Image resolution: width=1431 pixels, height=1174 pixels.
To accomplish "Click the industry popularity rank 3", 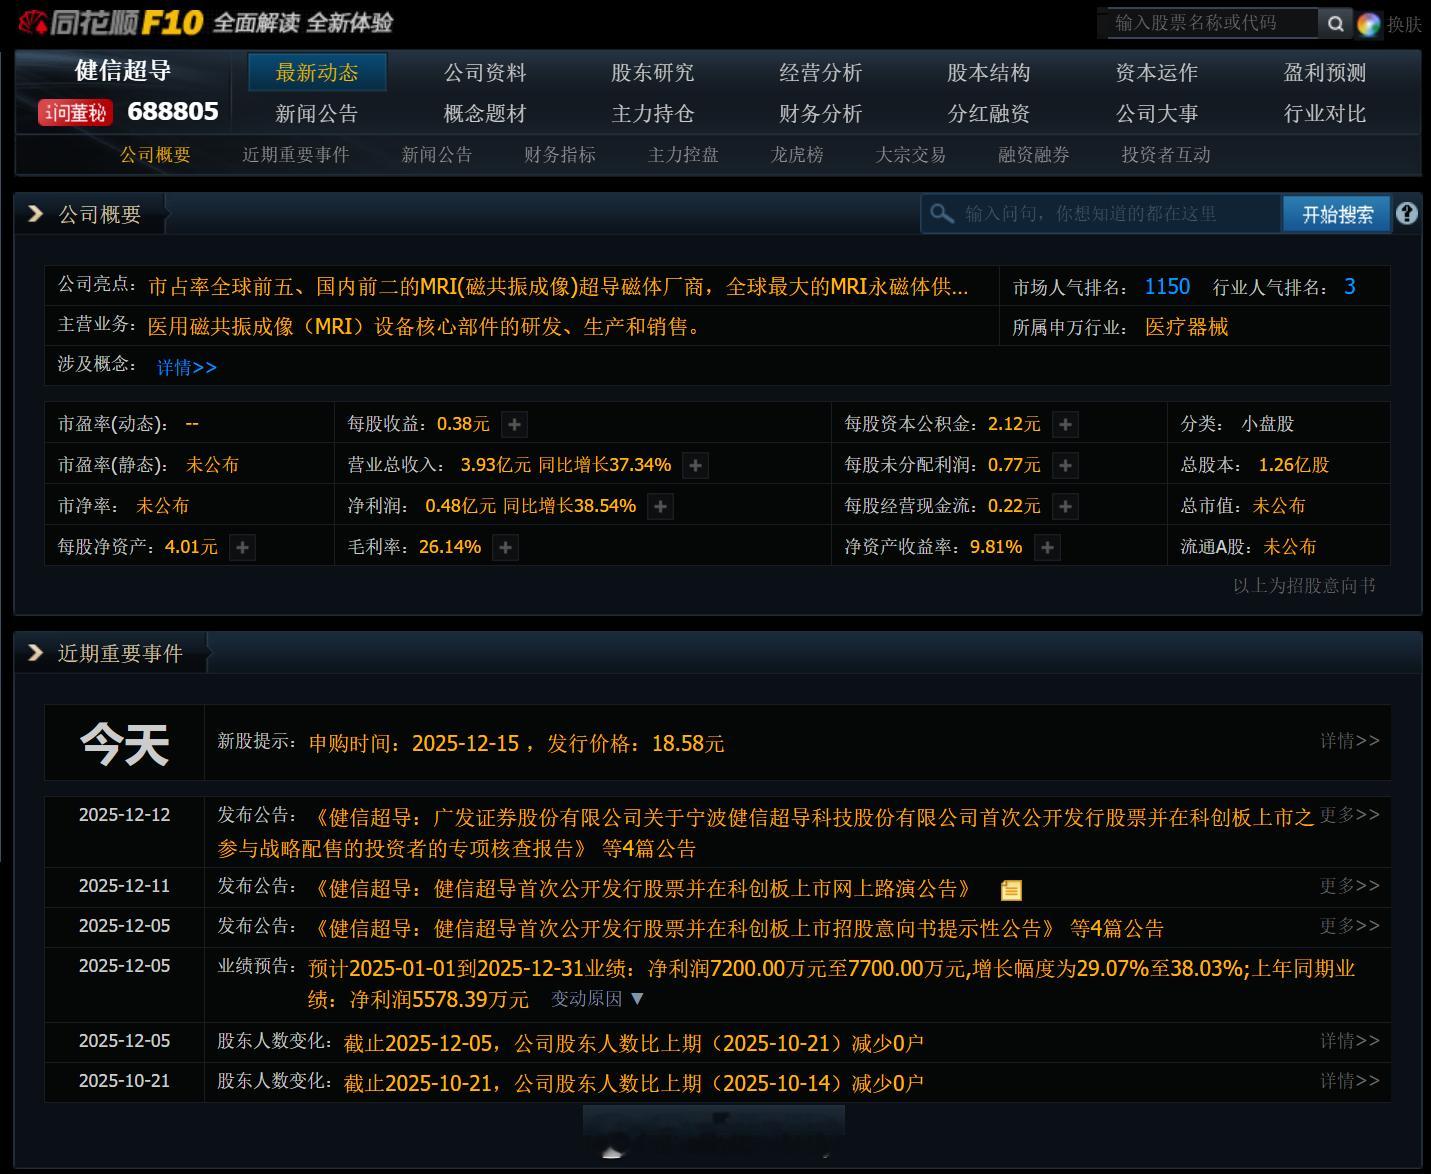I will (1349, 287).
